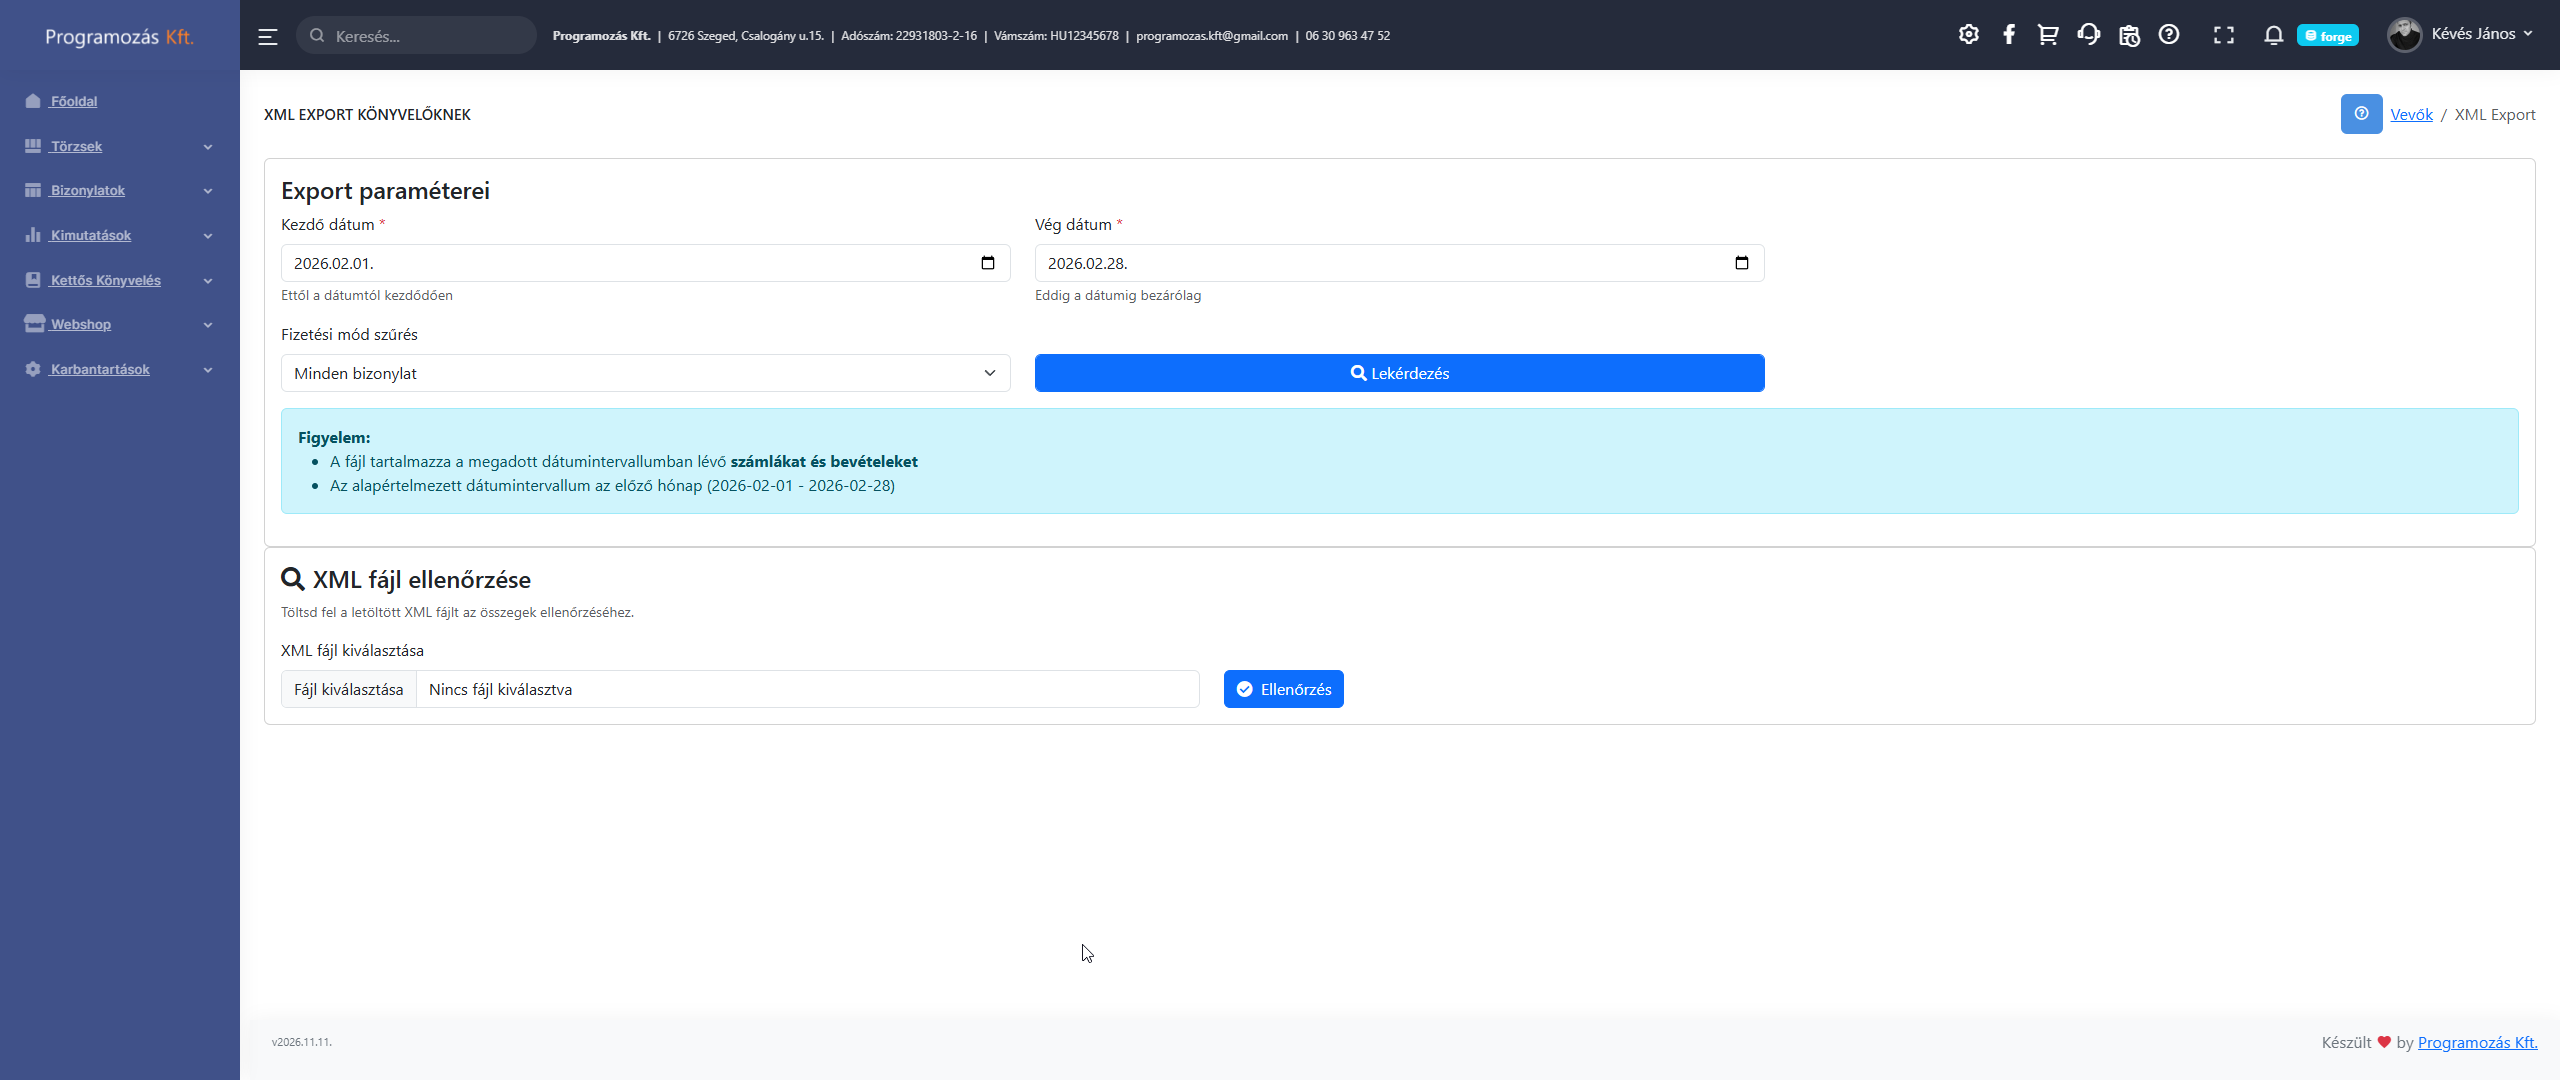Click the headset support icon
Viewport: 2560px width, 1080px height.
click(x=2088, y=35)
